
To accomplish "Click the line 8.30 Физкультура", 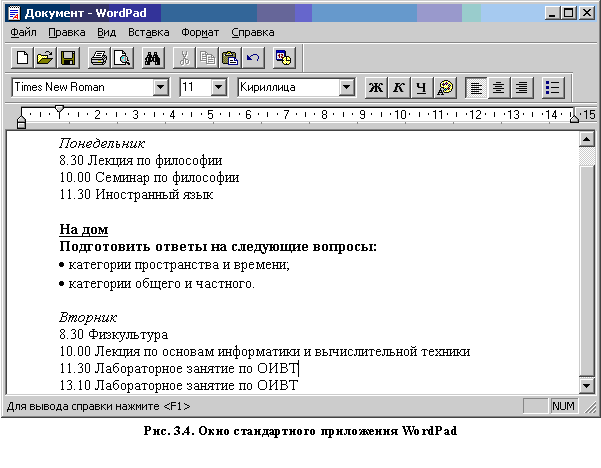I will pos(113,335).
